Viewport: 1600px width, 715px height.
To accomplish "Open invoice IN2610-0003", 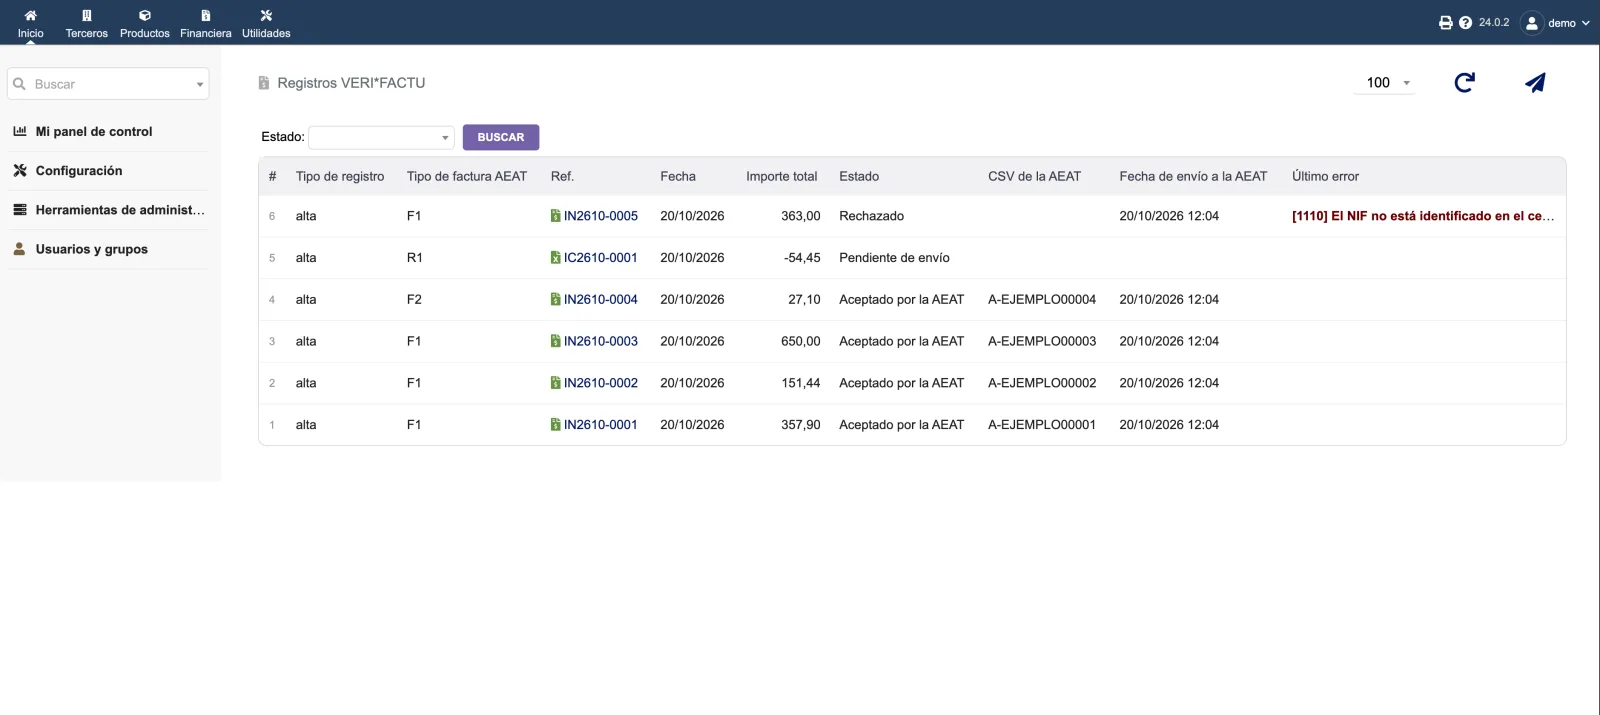I will point(601,342).
